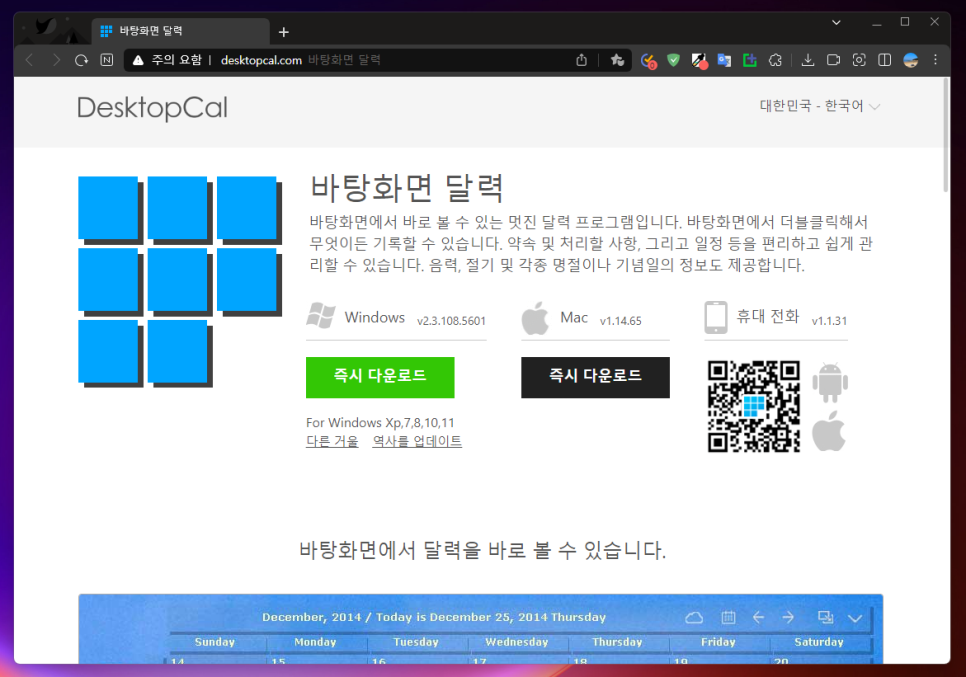Click the Thursday column header in preview
The height and width of the screenshot is (677, 966).
point(617,642)
